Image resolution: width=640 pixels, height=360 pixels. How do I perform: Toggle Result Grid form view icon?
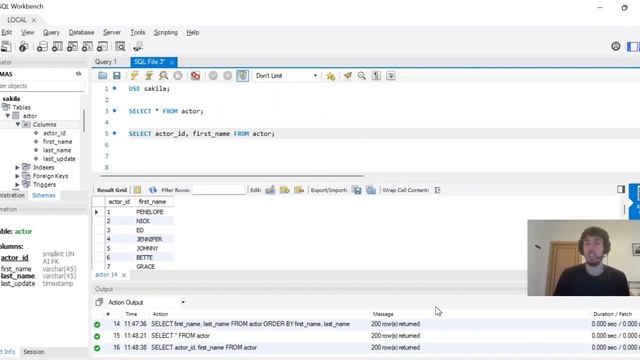click(138, 190)
